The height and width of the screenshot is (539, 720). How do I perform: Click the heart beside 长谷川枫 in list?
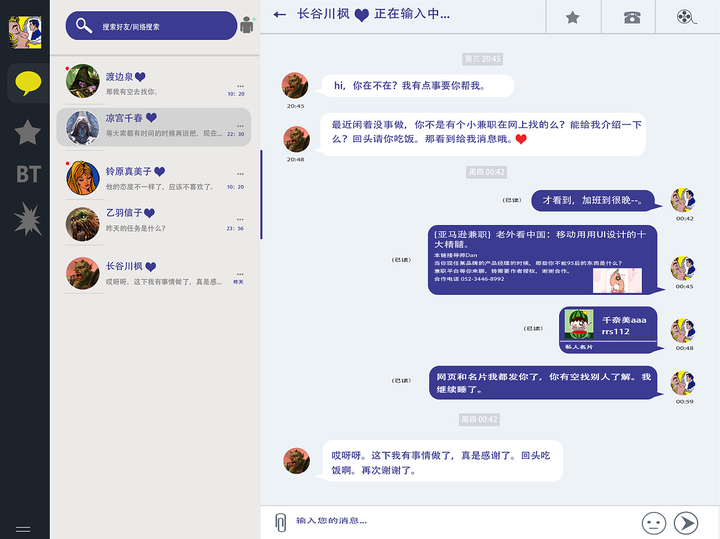[x=151, y=266]
